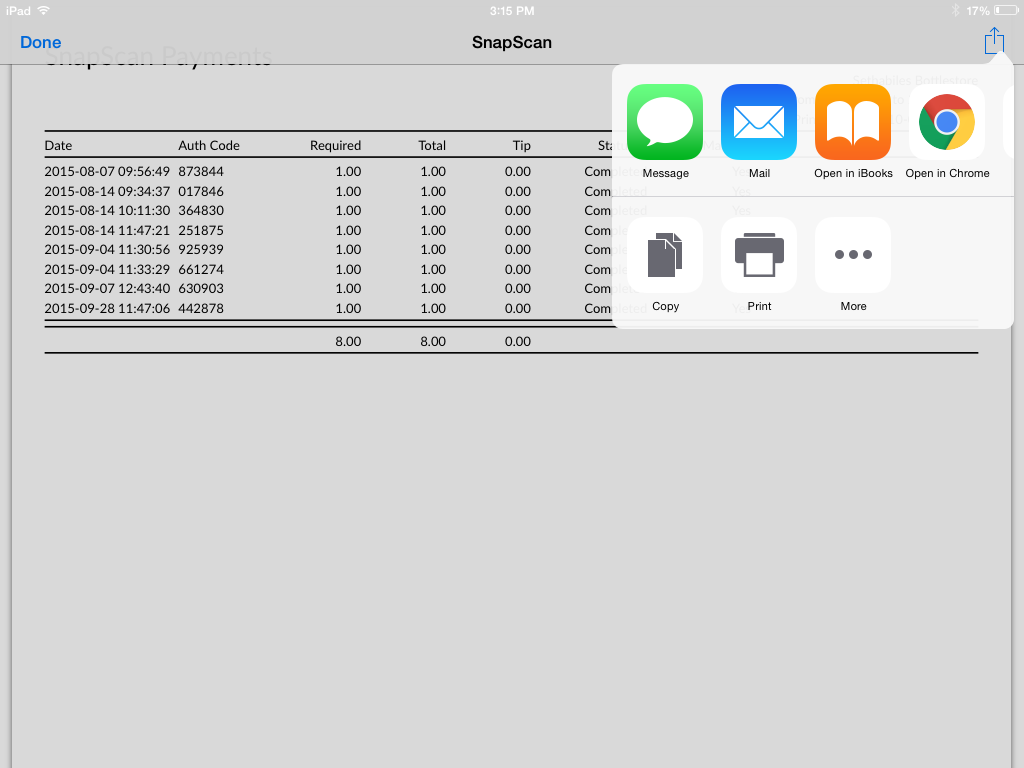Select auth code 925939
This screenshot has width=1024, height=768.
click(x=201, y=249)
